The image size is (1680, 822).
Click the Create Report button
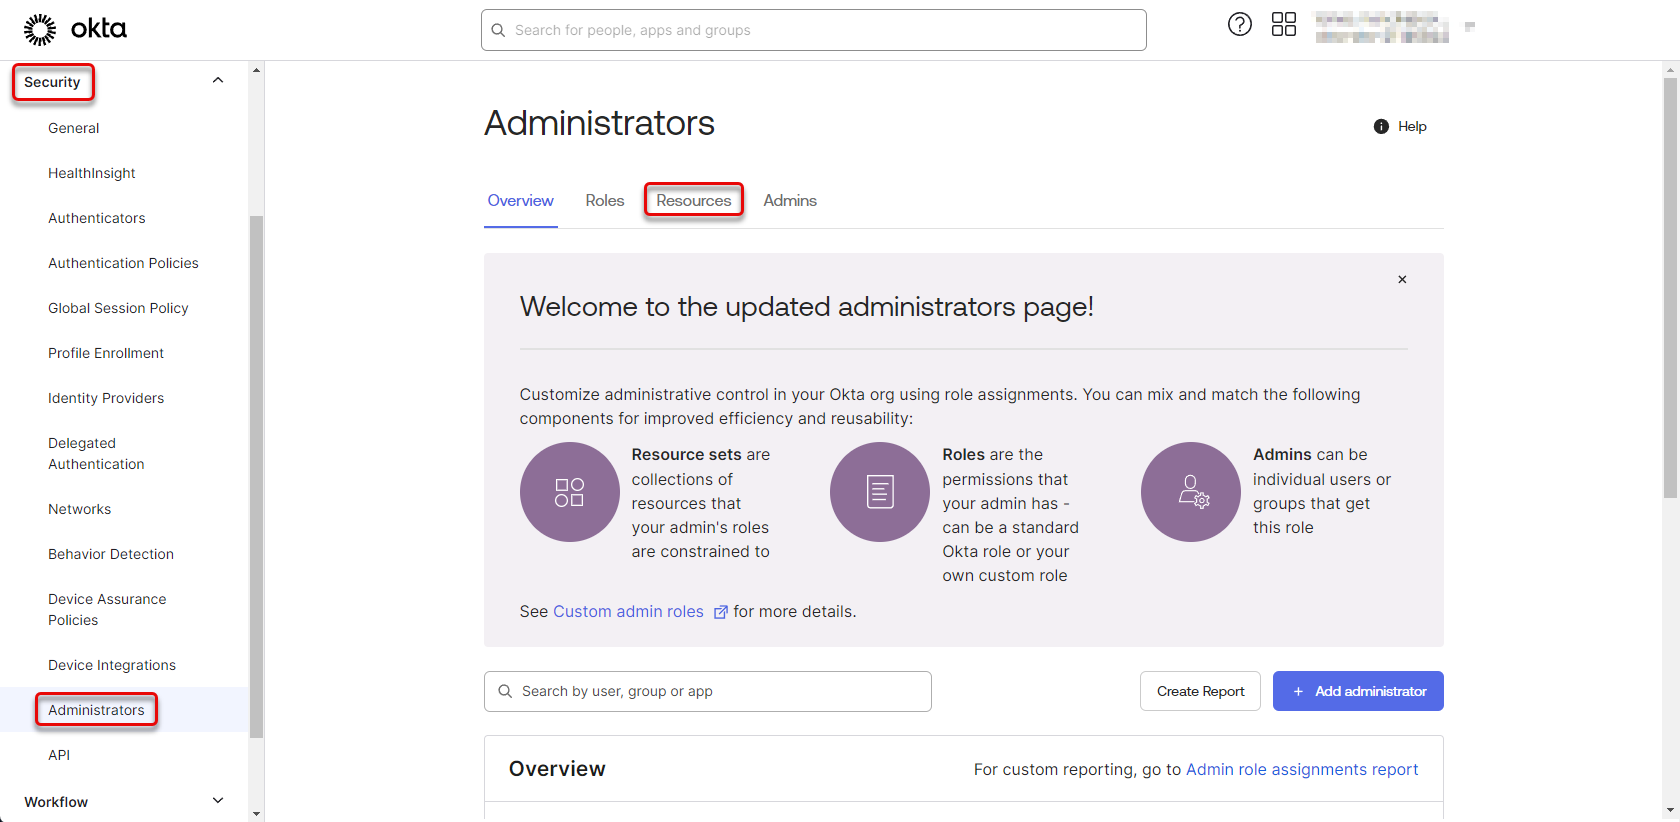point(1200,691)
